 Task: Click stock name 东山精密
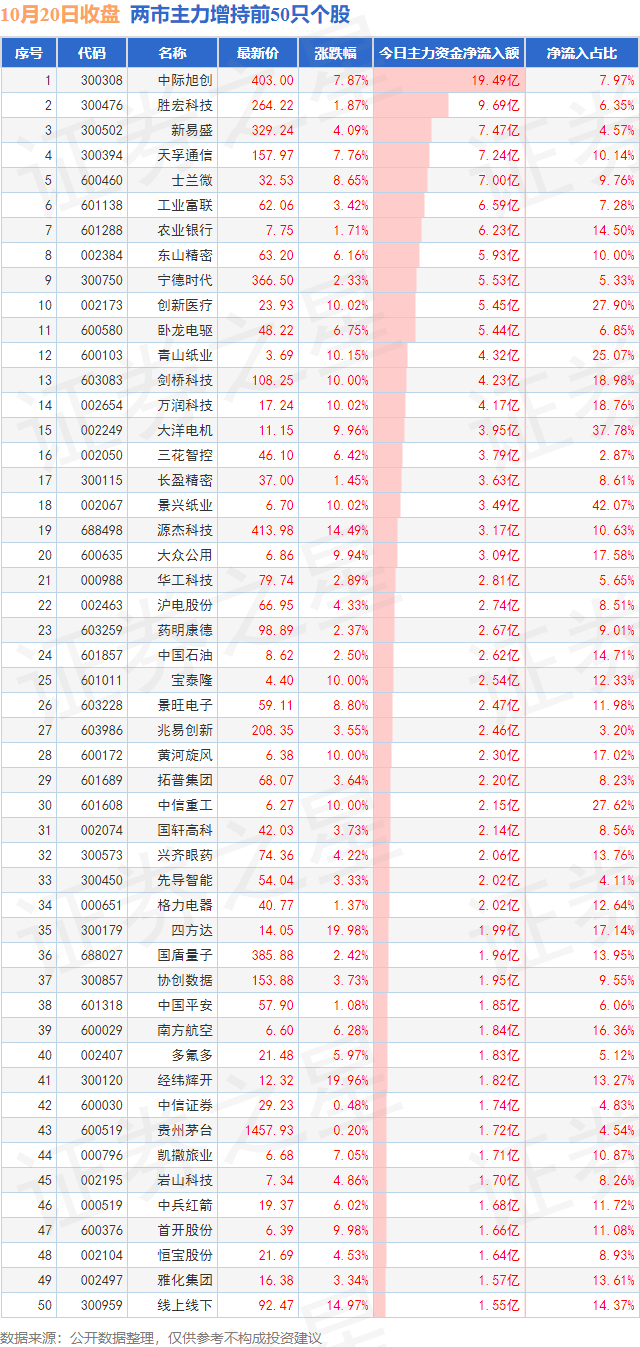click(185, 255)
